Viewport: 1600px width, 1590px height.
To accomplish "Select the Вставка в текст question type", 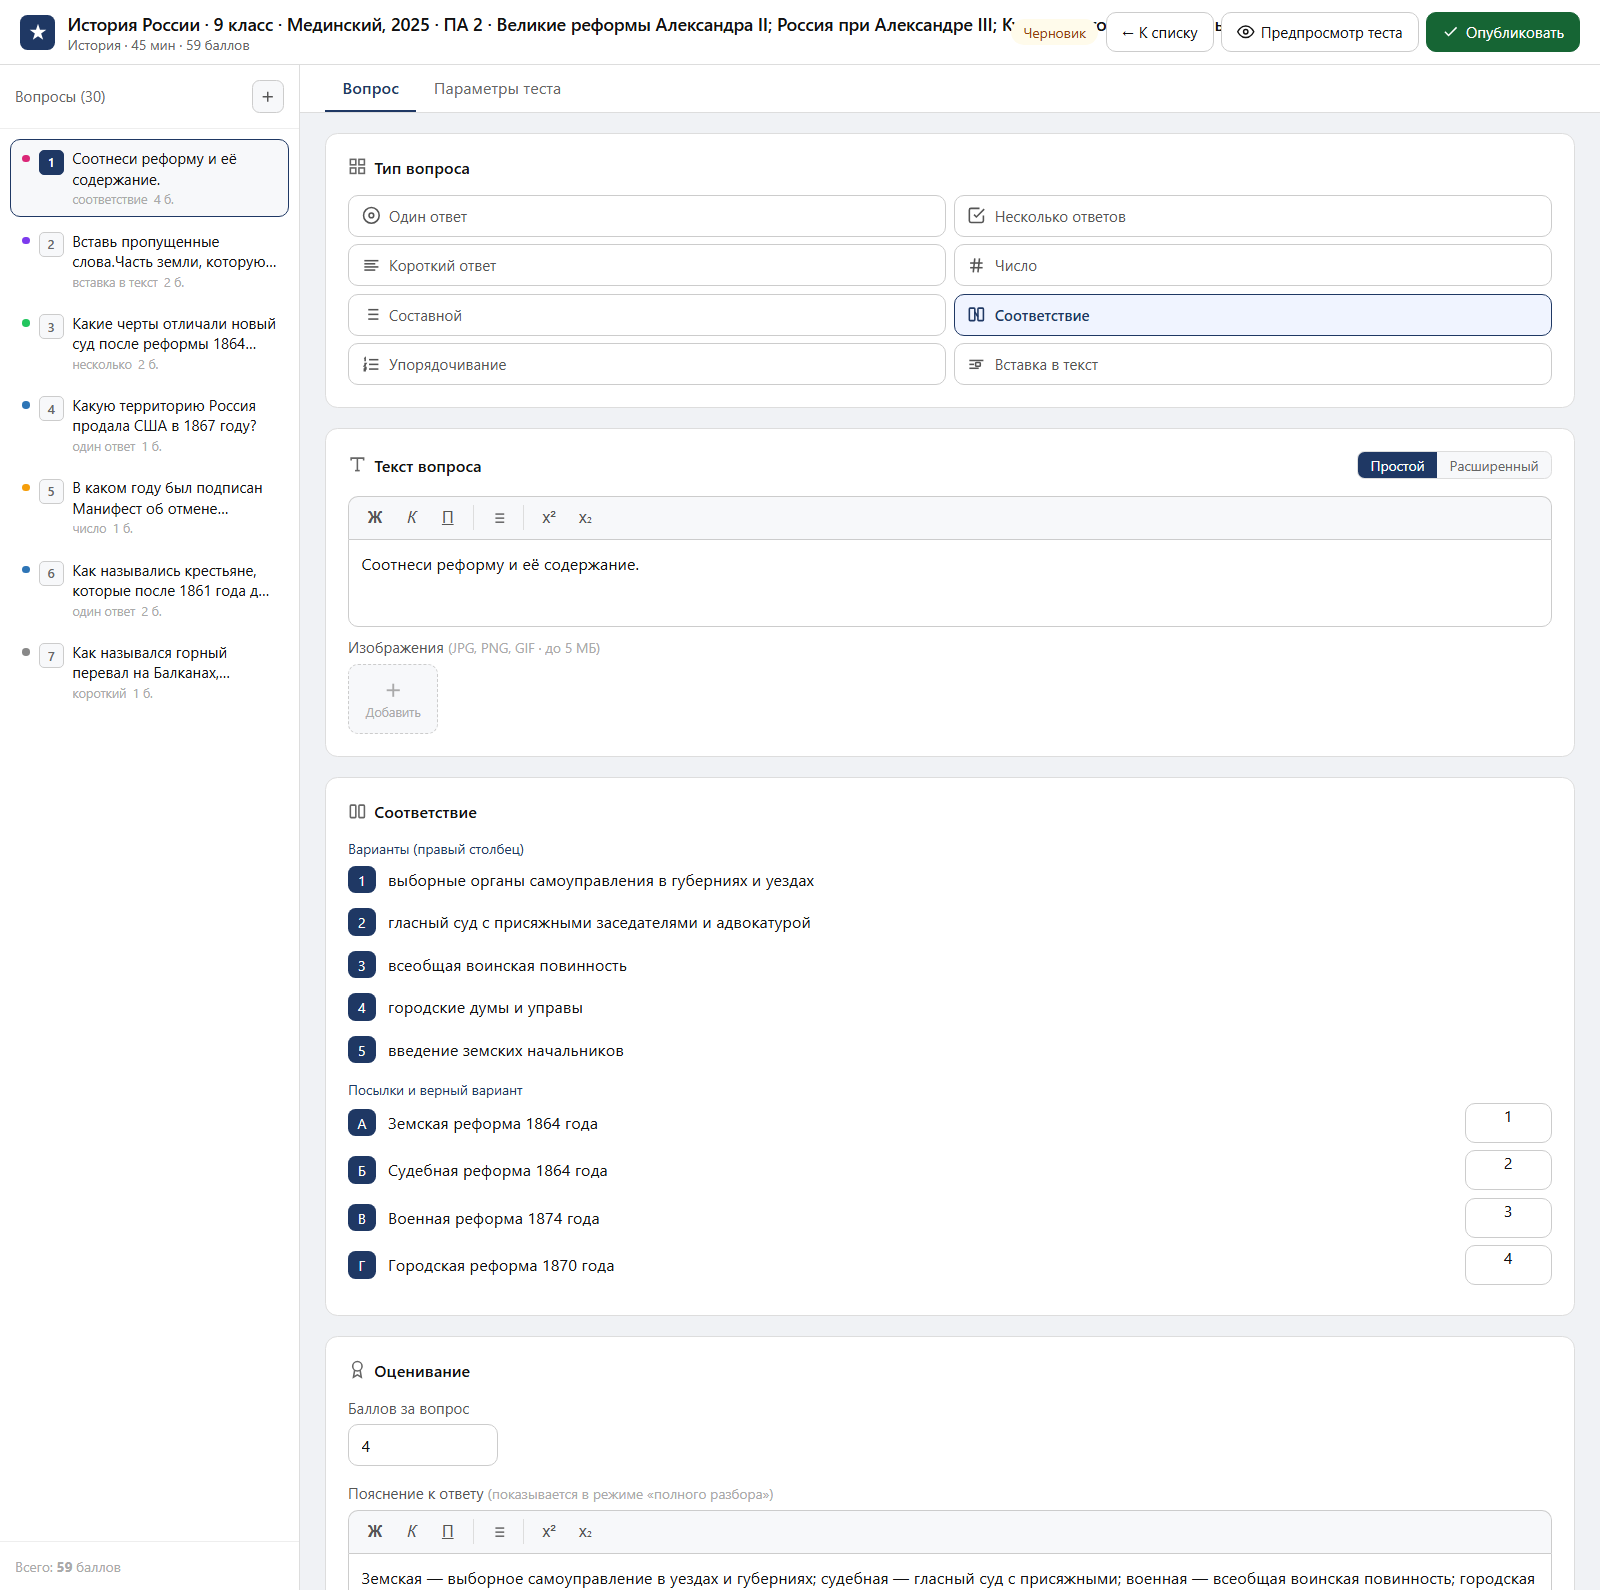I will (1252, 364).
